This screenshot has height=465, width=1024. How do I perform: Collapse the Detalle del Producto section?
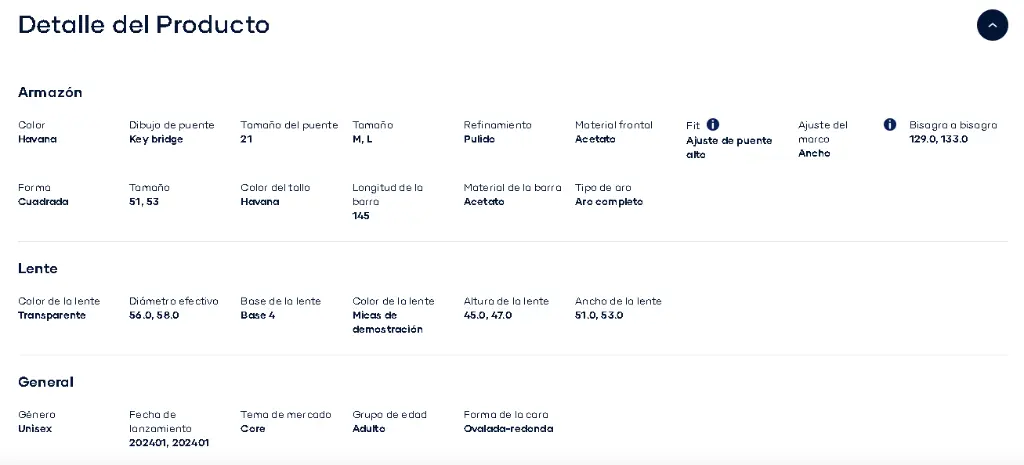click(992, 25)
